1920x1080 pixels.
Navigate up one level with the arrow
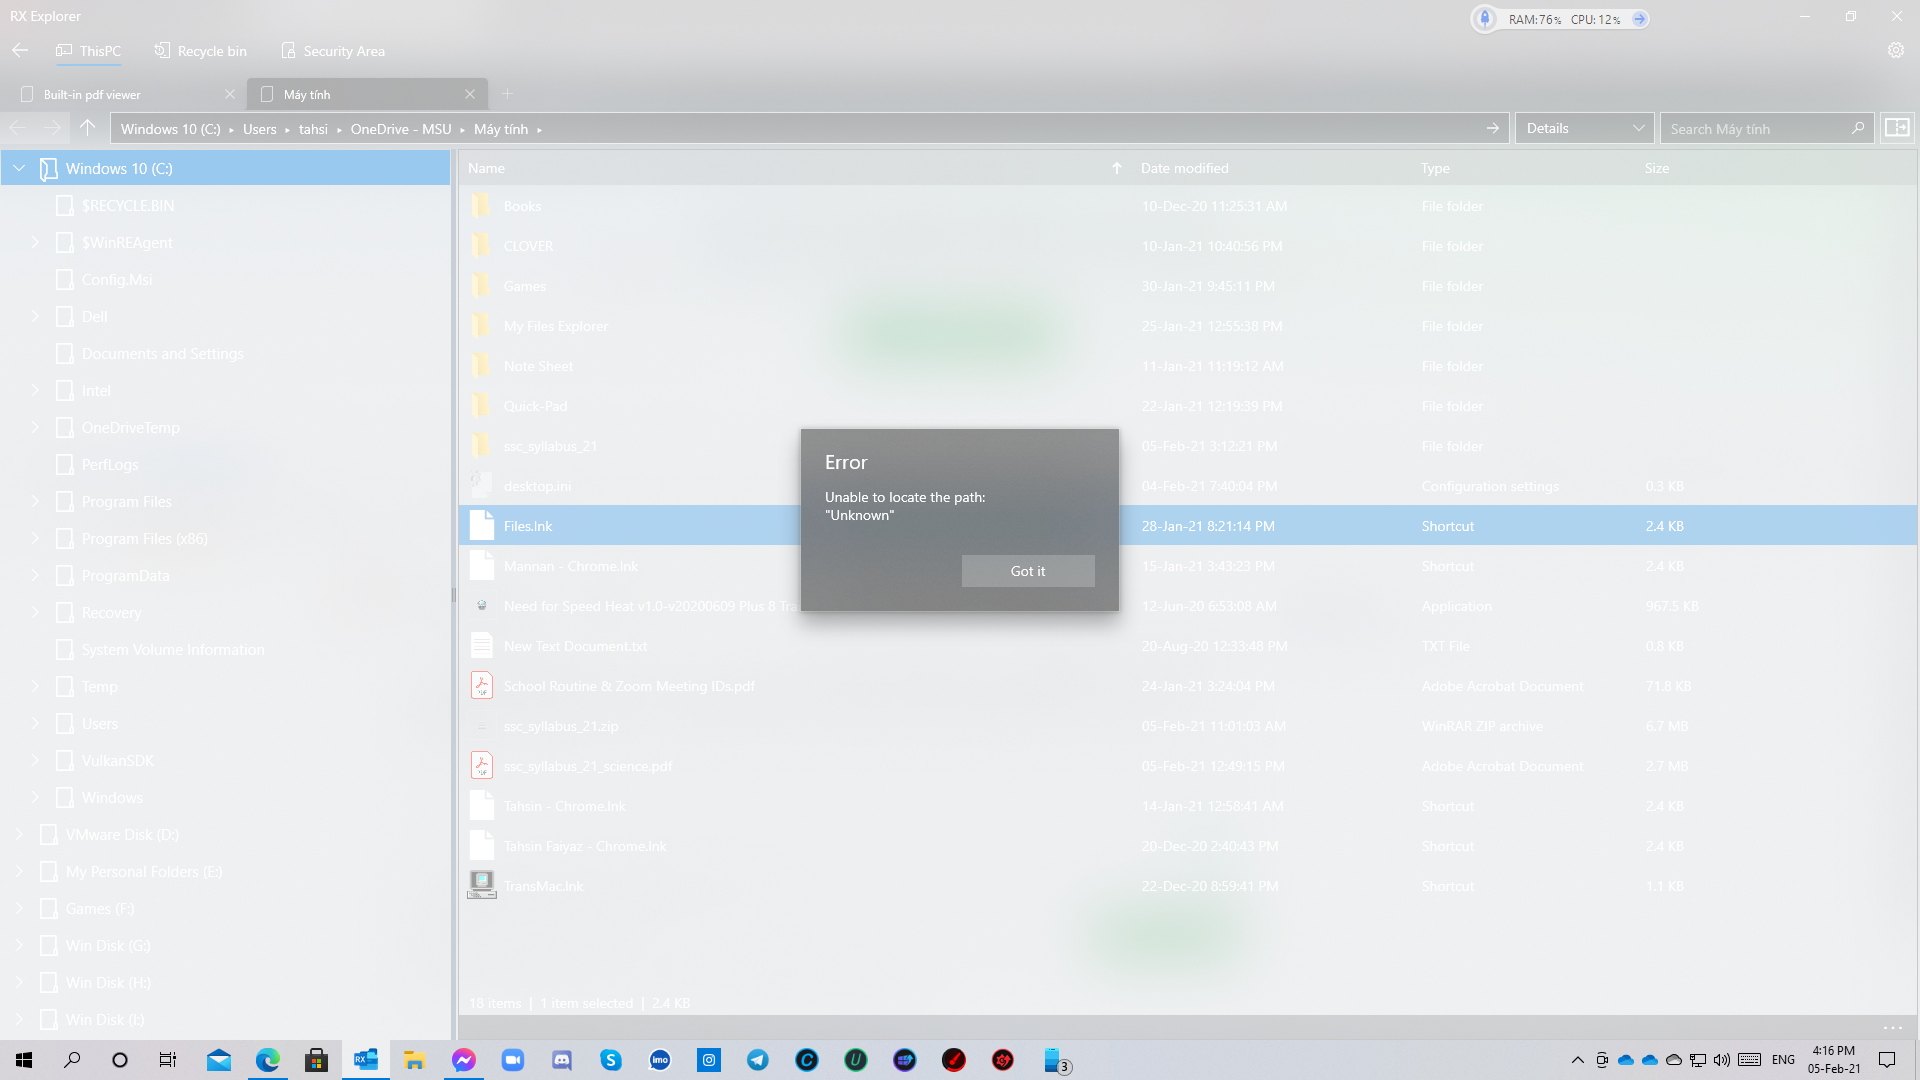tap(88, 128)
